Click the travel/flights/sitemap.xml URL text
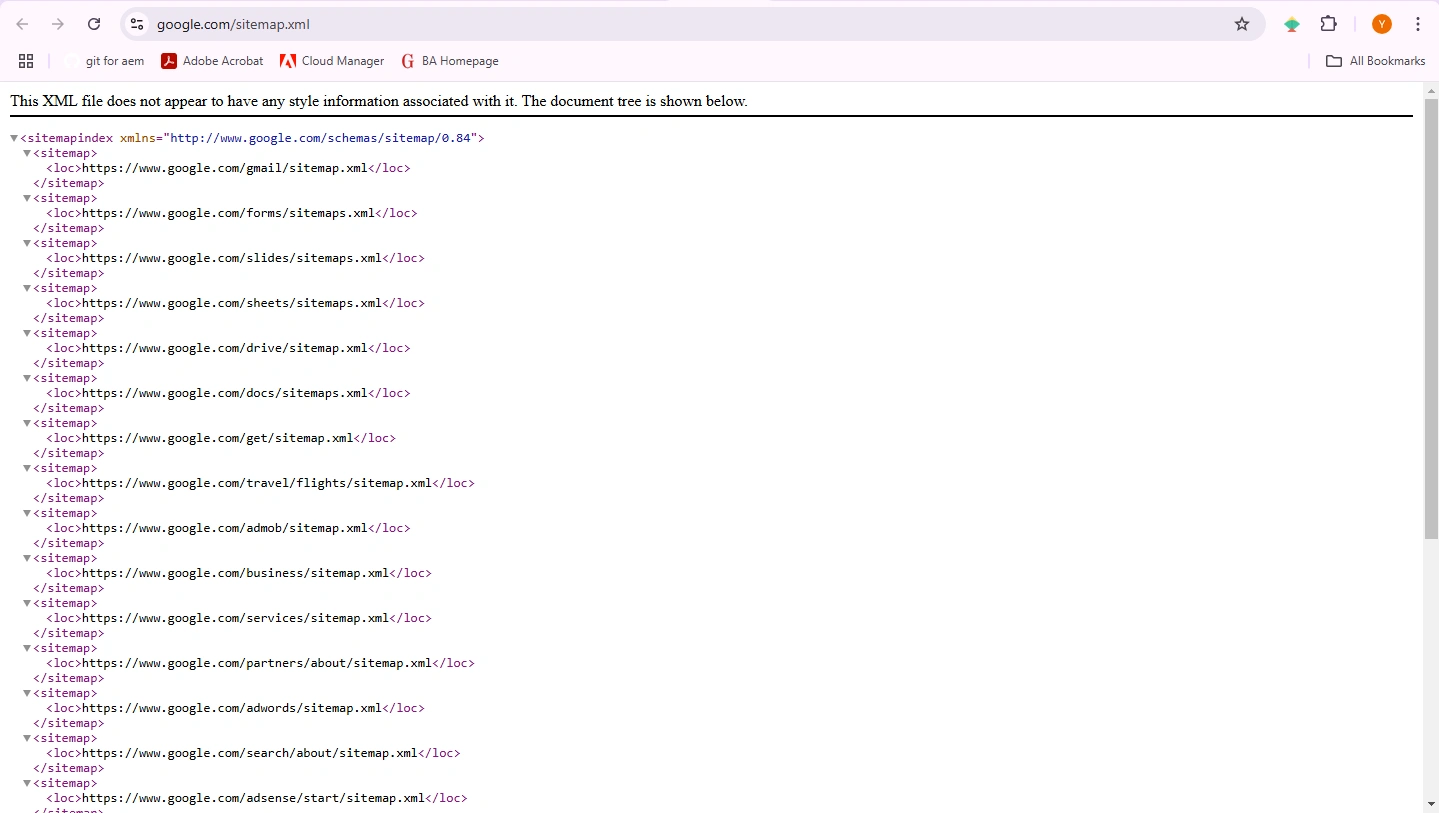Image resolution: width=1439 pixels, height=813 pixels. pyautogui.click(x=257, y=483)
